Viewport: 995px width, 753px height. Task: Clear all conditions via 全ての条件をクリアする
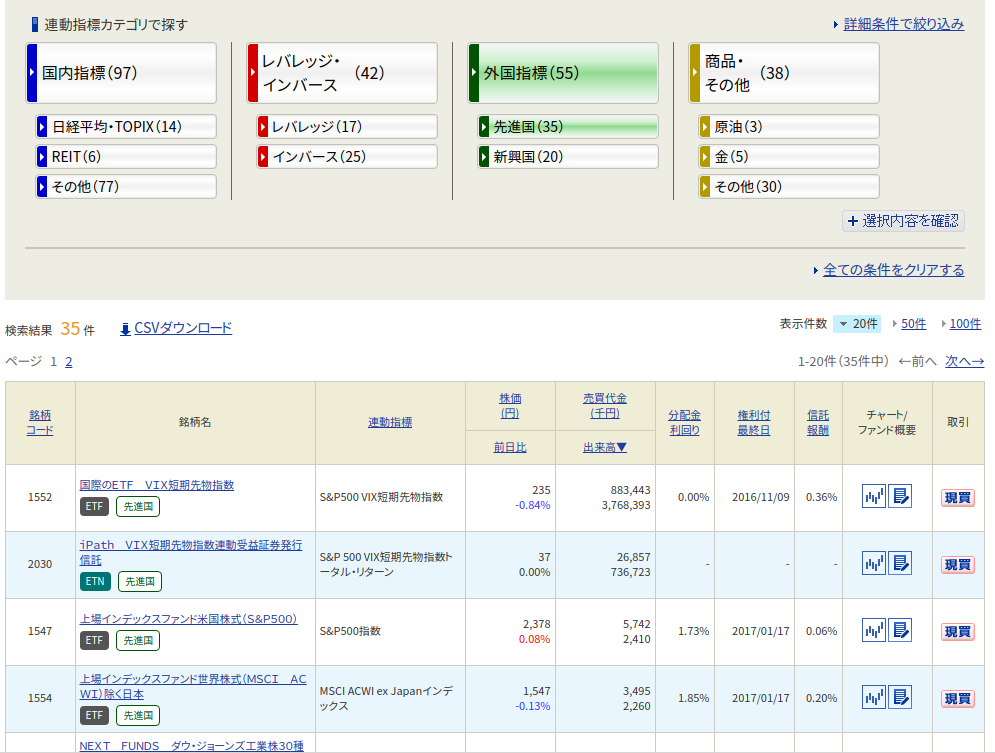click(x=893, y=270)
